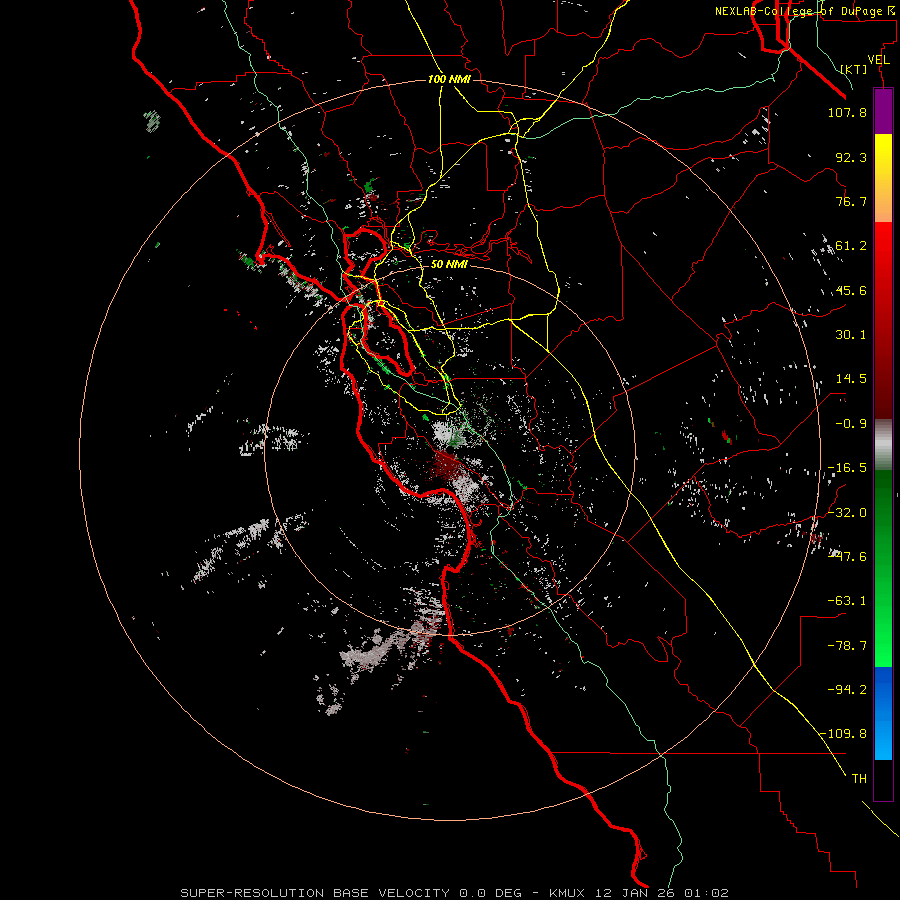This screenshot has height=900, width=900.
Task: Select the -16.5 velocity scale value
Action: [847, 468]
